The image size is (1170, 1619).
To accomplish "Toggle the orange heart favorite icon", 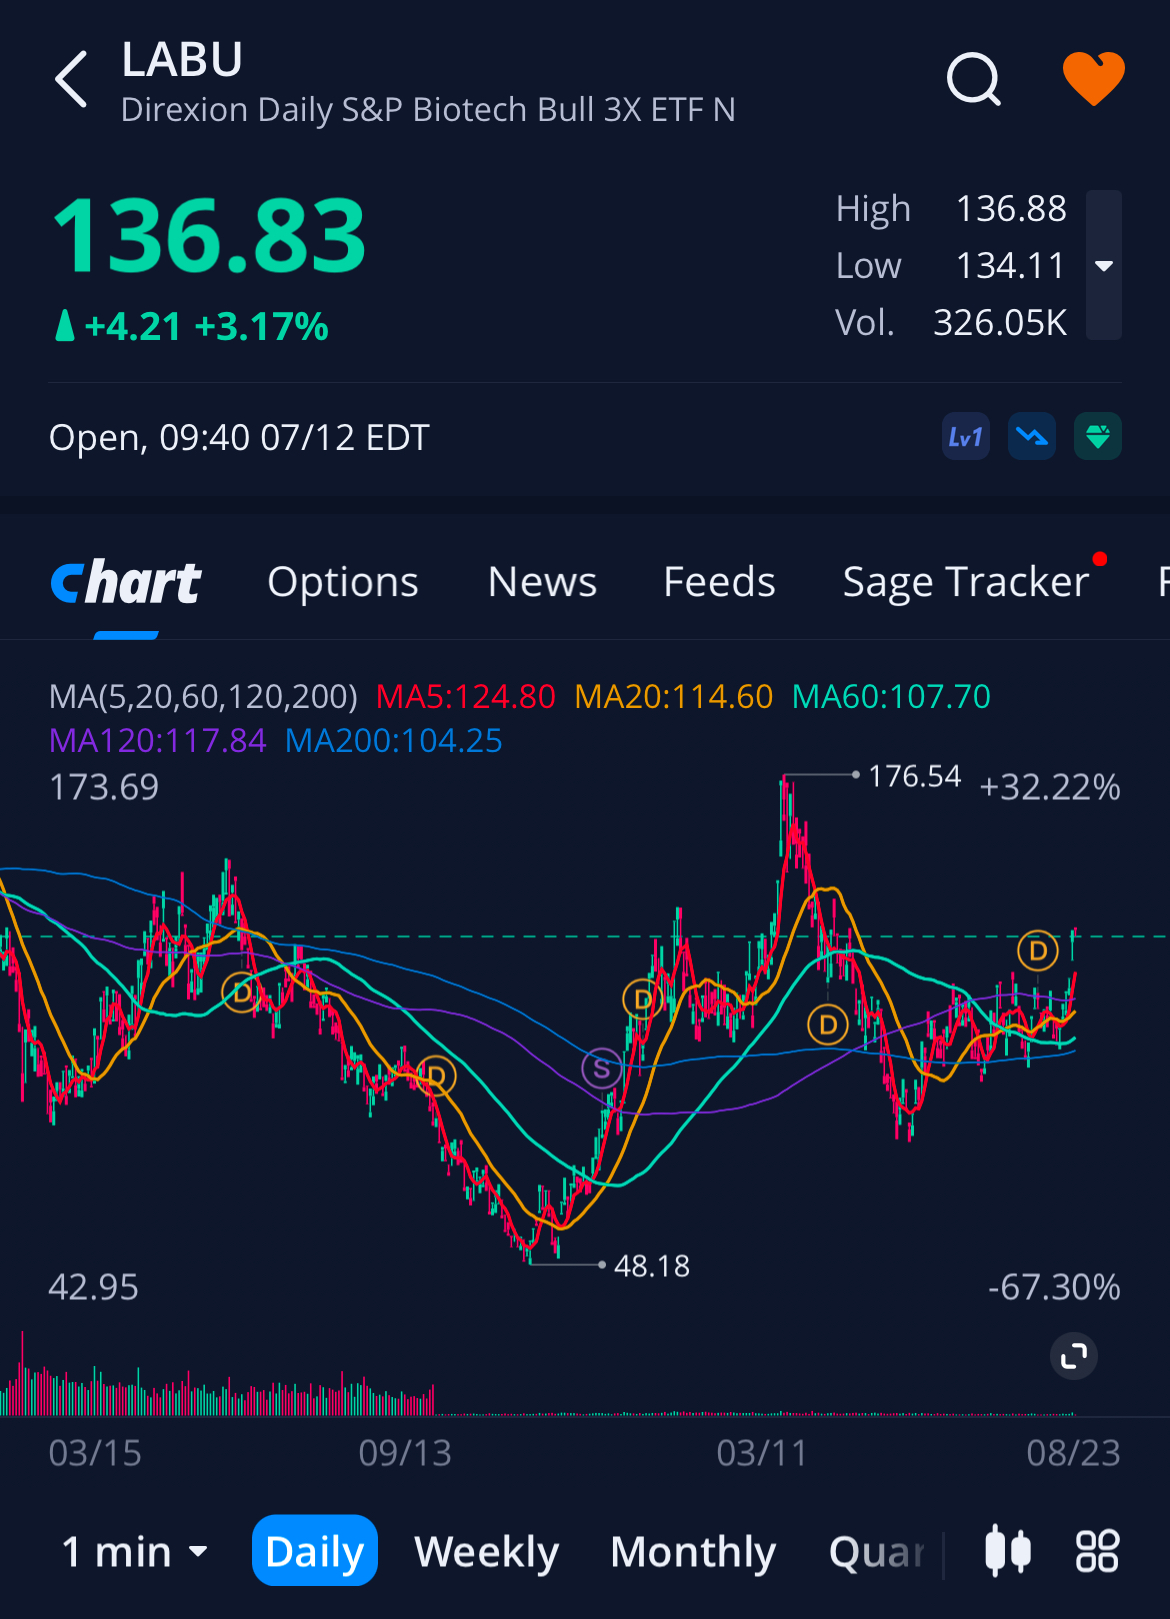I will pyautogui.click(x=1093, y=79).
